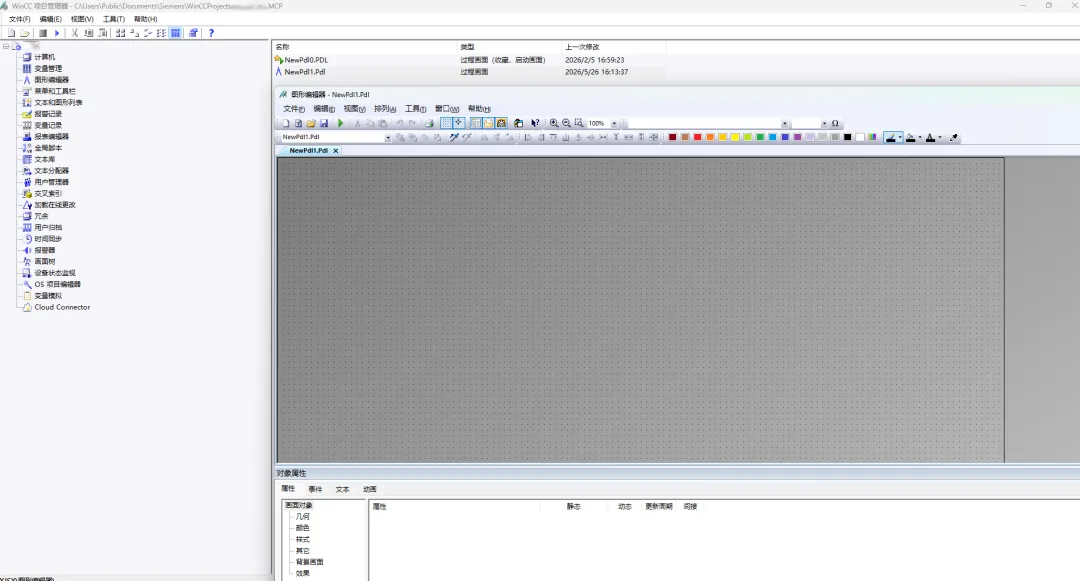Open the 100% zoom level dropdown
The image size is (1080, 581).
pos(614,124)
